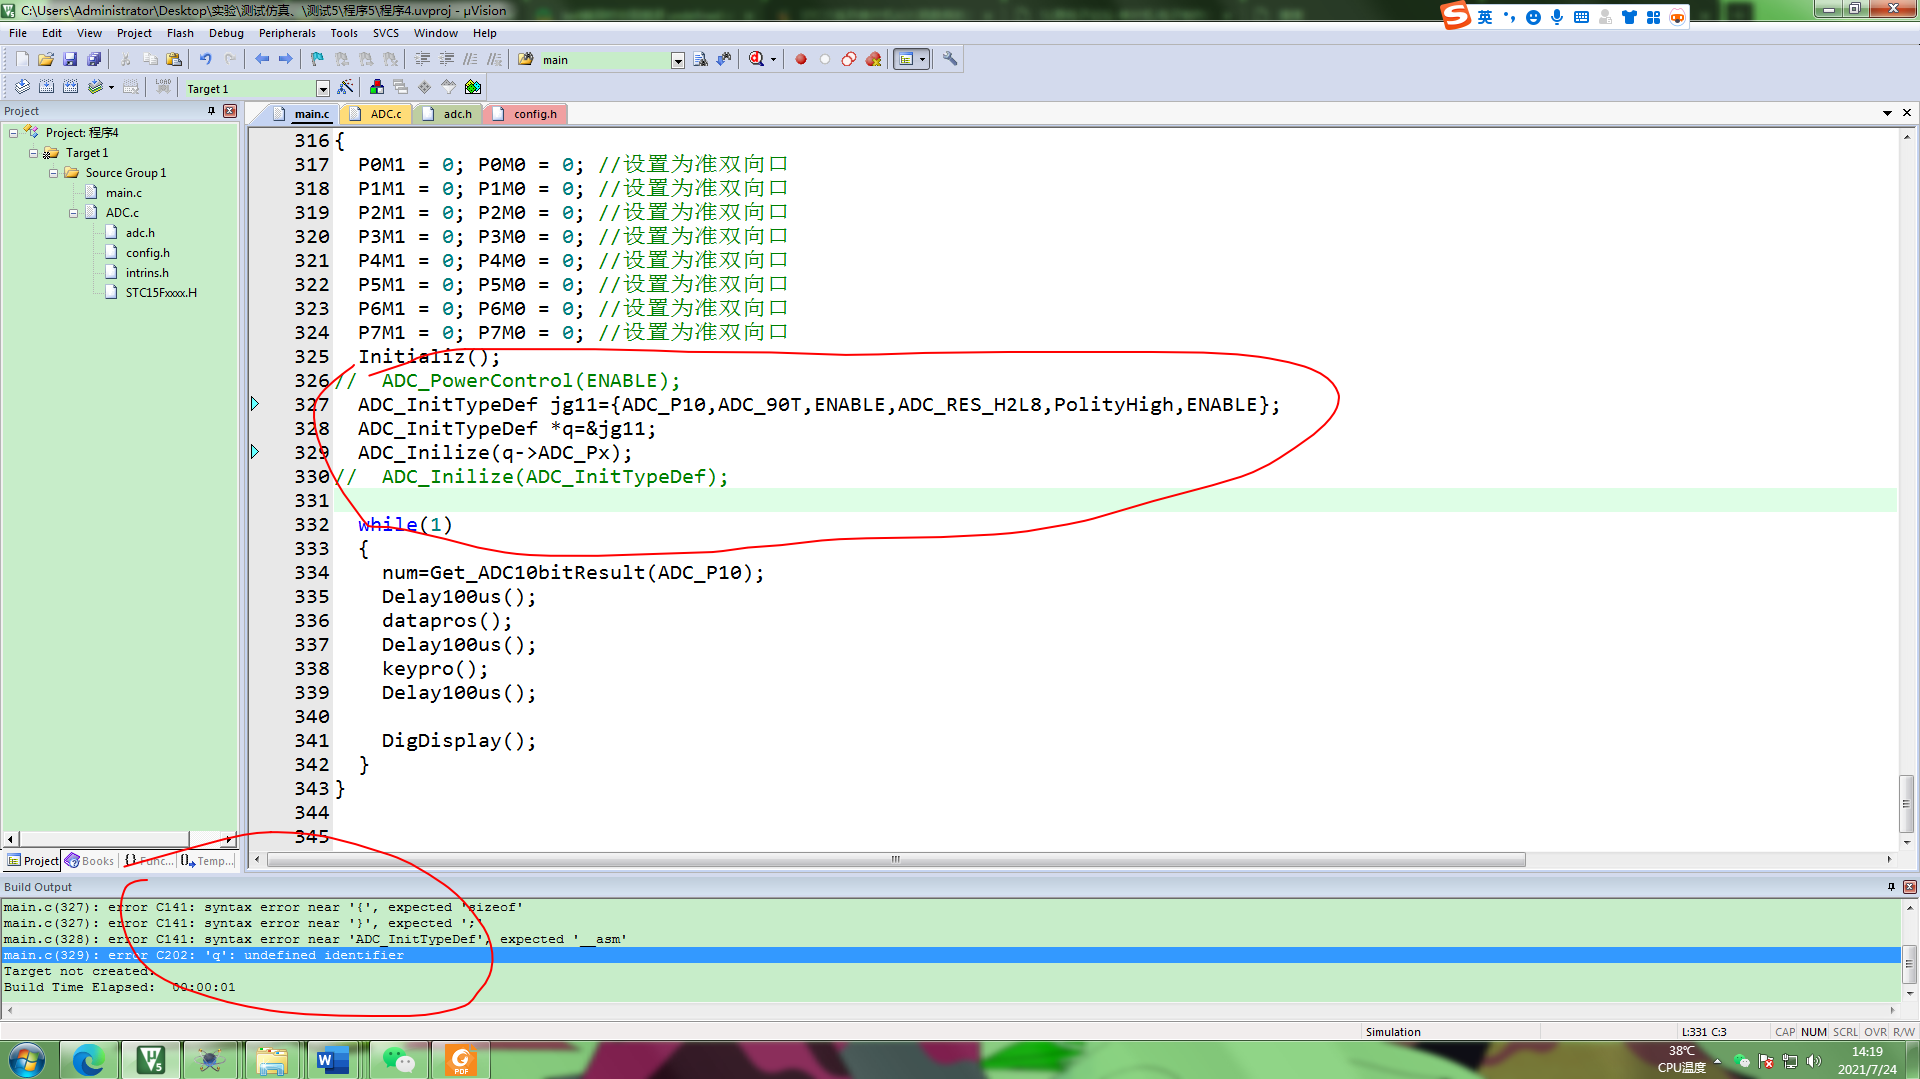Switch to the config.h editor tab

pyautogui.click(x=527, y=114)
